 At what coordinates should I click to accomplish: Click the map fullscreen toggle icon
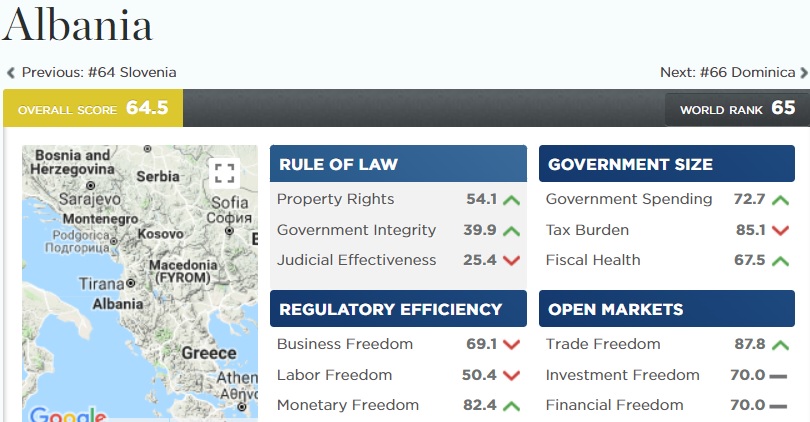tap(224, 172)
